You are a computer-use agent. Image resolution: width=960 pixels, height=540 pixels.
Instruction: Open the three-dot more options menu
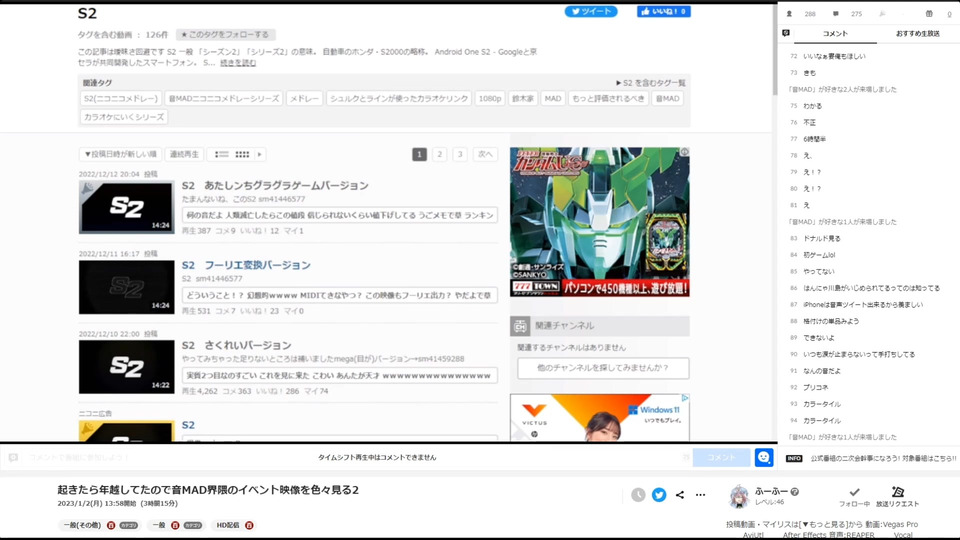click(700, 495)
